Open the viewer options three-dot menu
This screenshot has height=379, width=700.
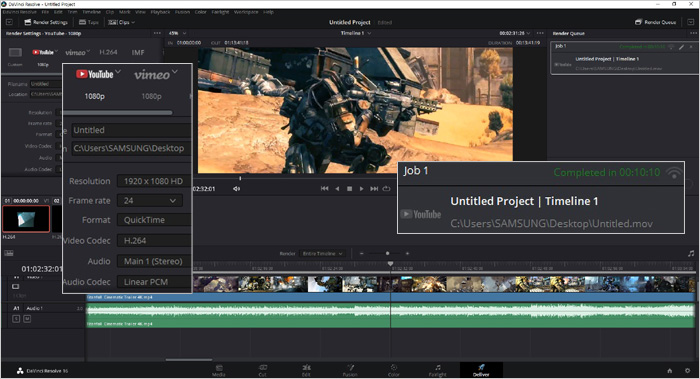[x=540, y=33]
